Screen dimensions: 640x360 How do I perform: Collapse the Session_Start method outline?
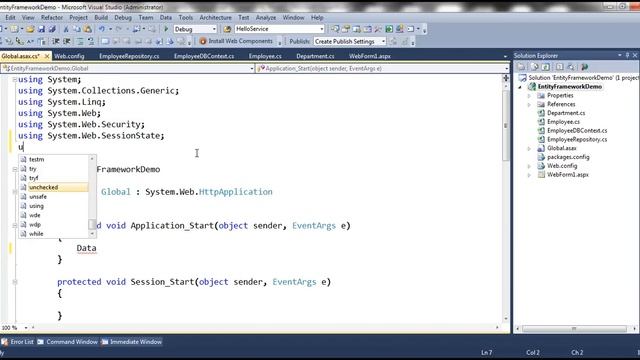coord(15,282)
